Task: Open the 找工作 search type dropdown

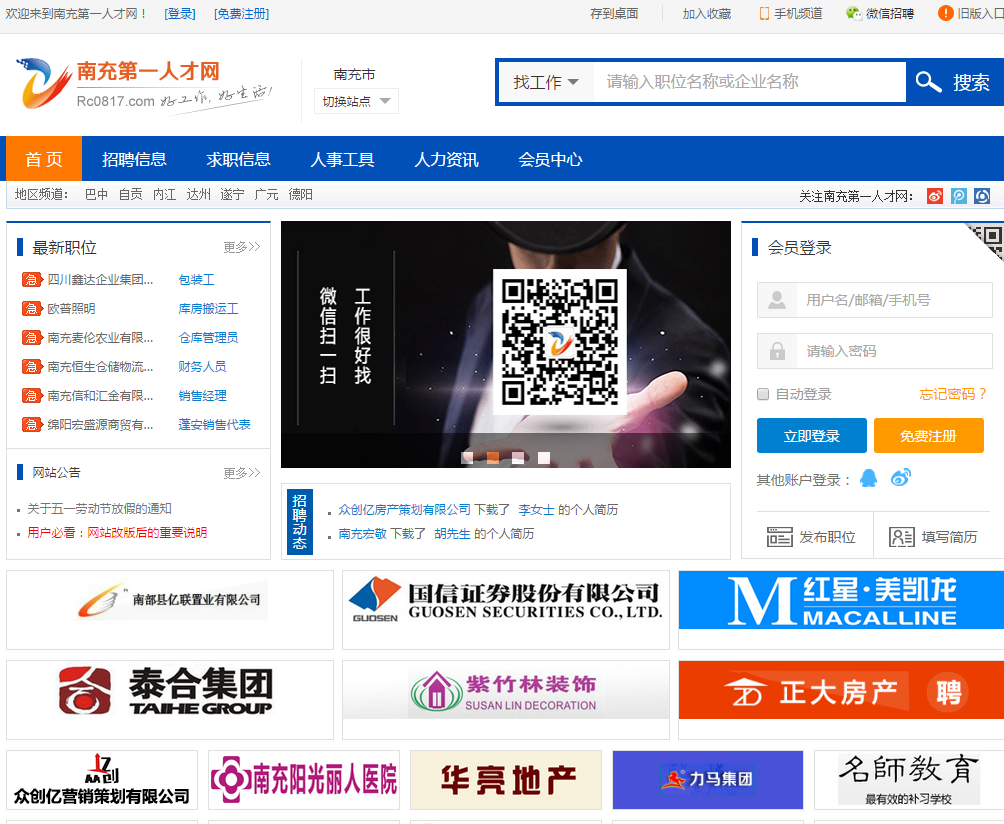Action: 546,82
